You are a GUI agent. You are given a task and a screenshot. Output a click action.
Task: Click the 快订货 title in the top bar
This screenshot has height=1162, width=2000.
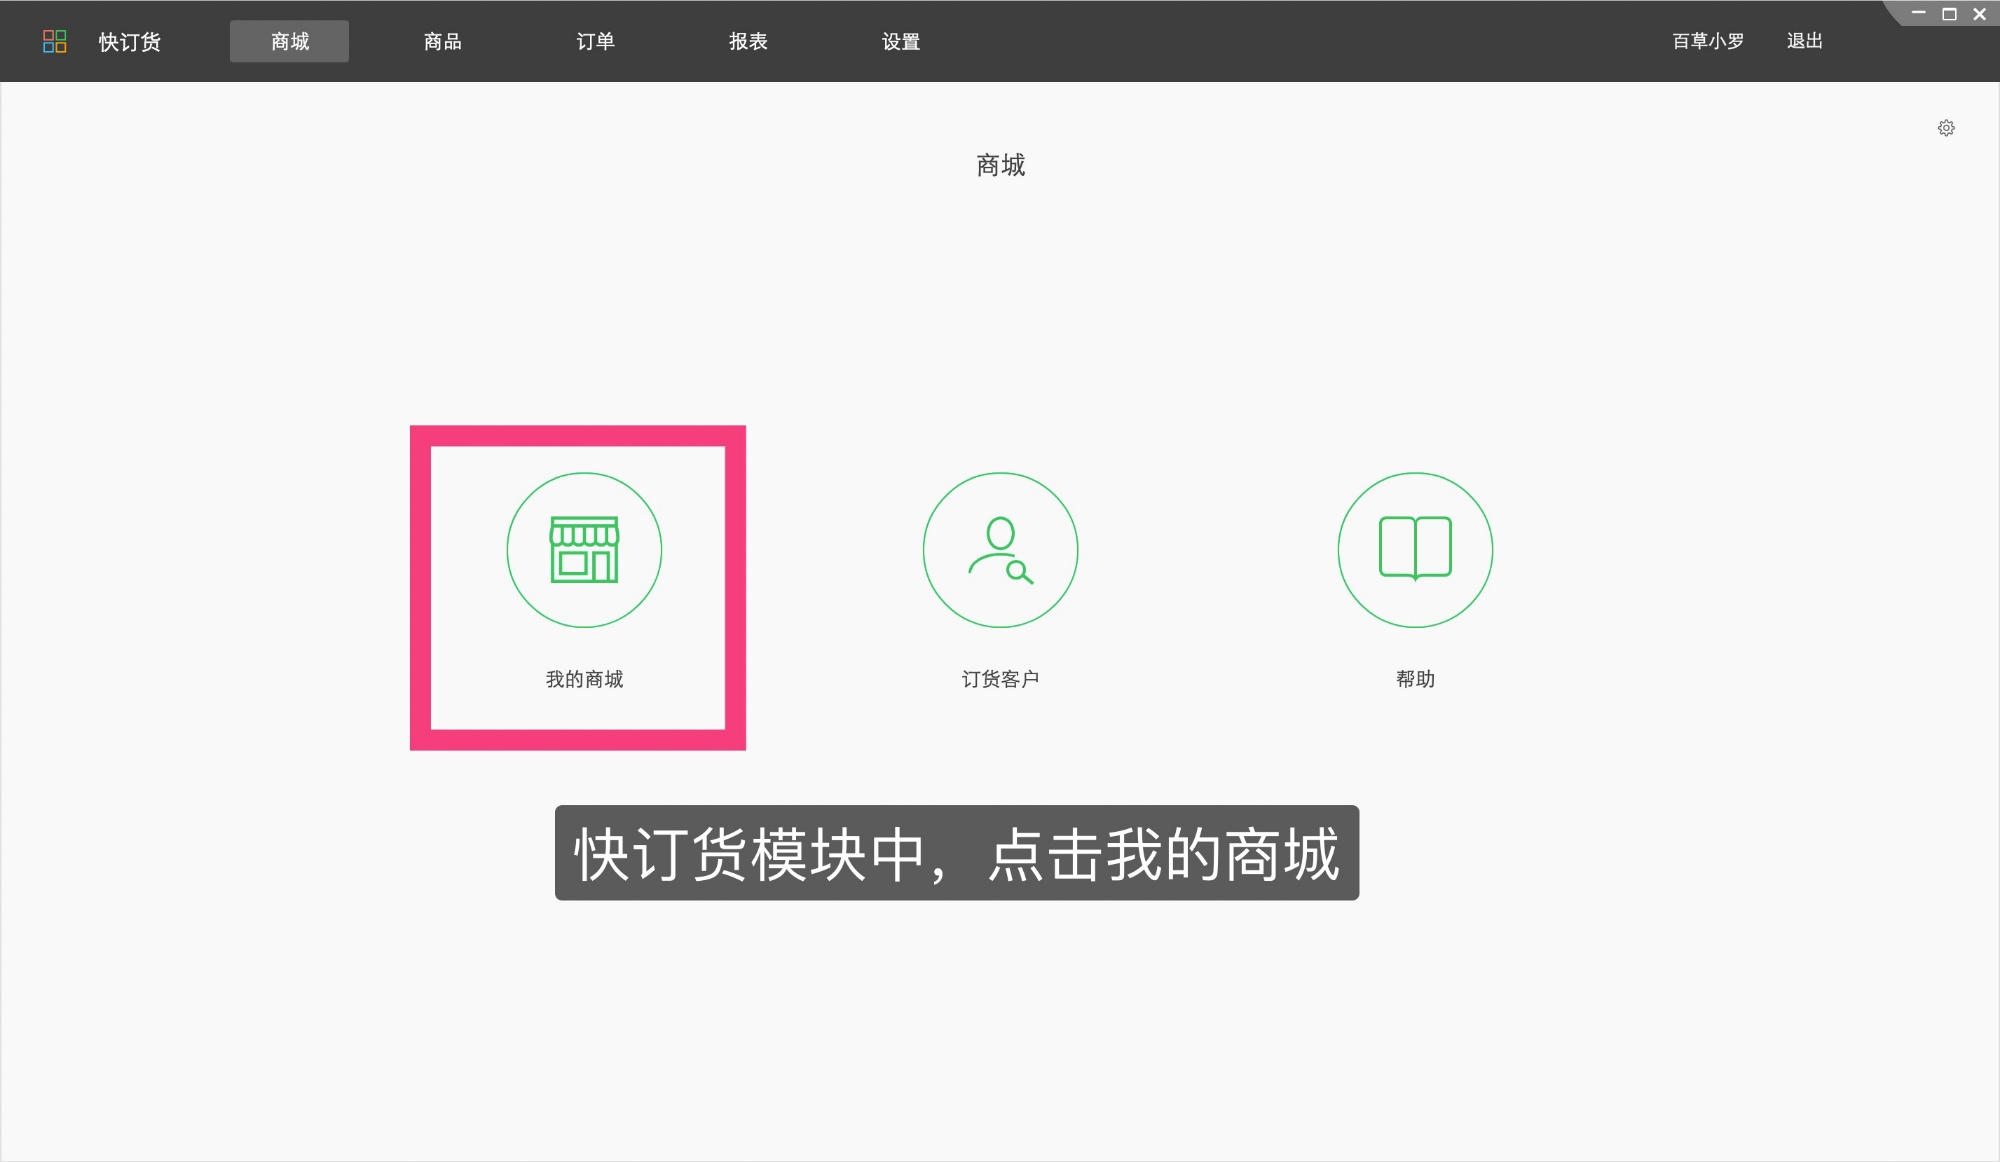[129, 41]
